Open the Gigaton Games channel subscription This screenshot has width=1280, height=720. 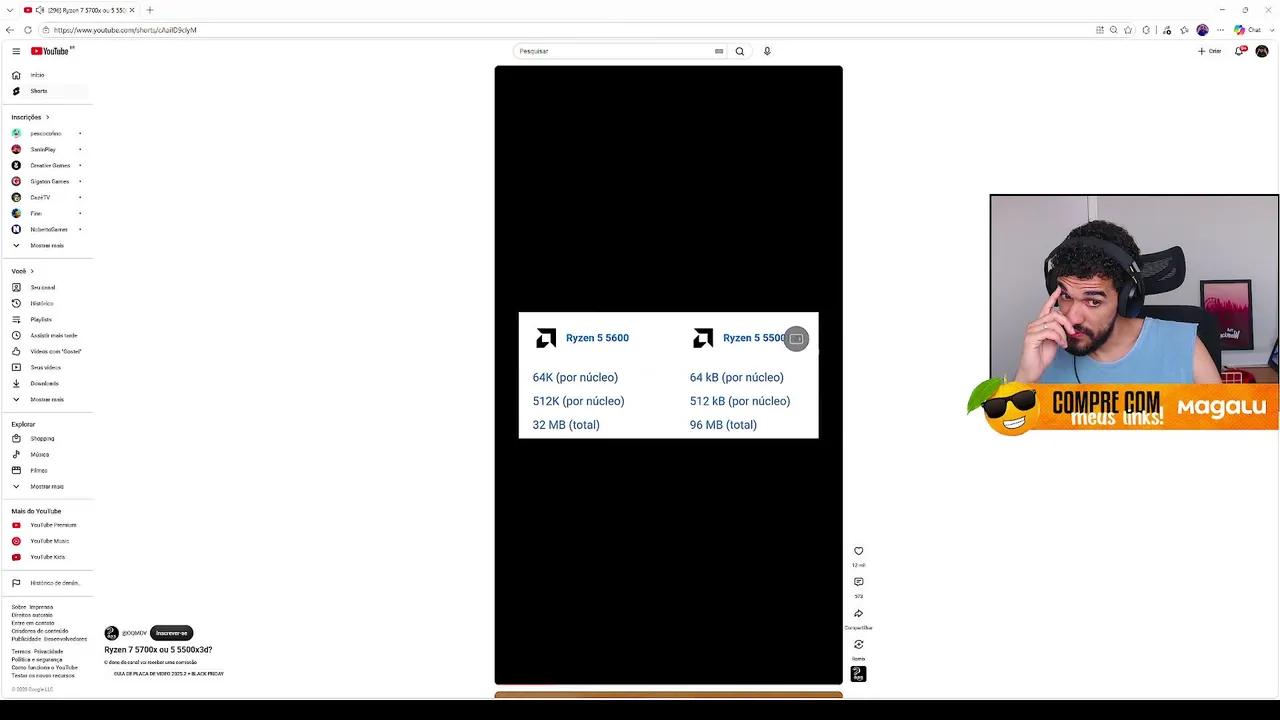pyautogui.click(x=49, y=181)
